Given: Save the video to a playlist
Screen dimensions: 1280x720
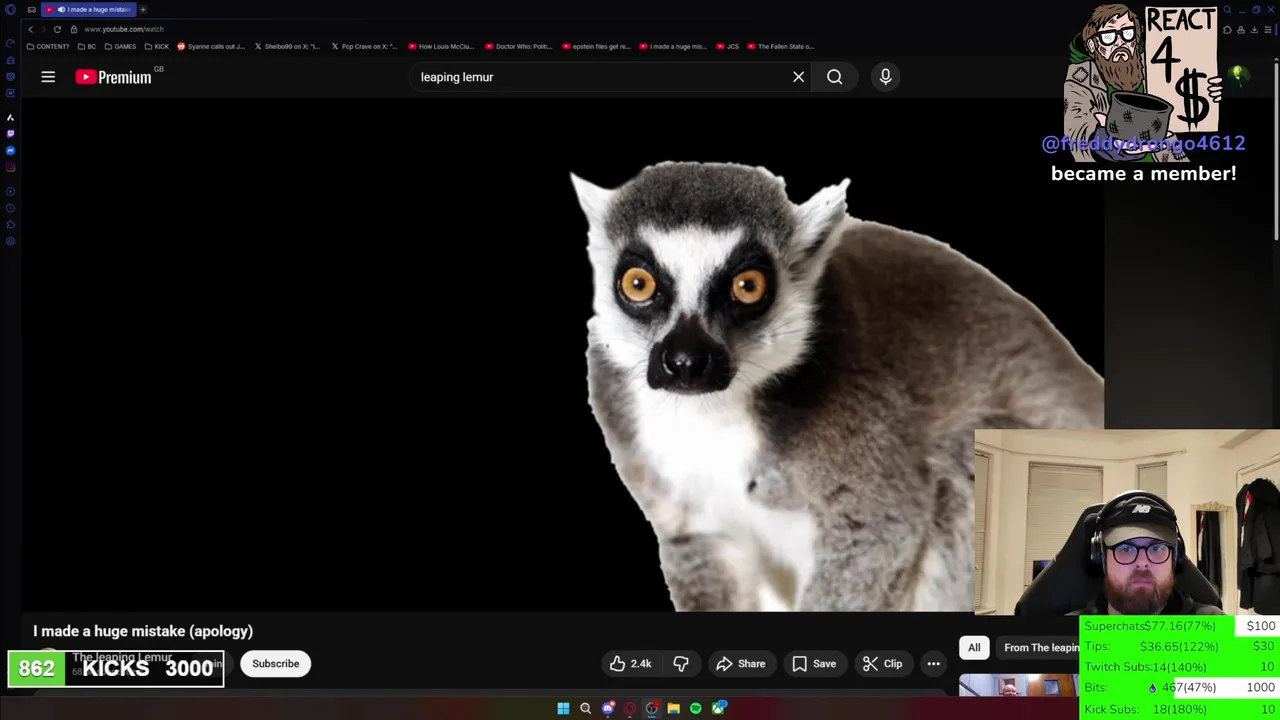Looking at the screenshot, I should pyautogui.click(x=814, y=664).
